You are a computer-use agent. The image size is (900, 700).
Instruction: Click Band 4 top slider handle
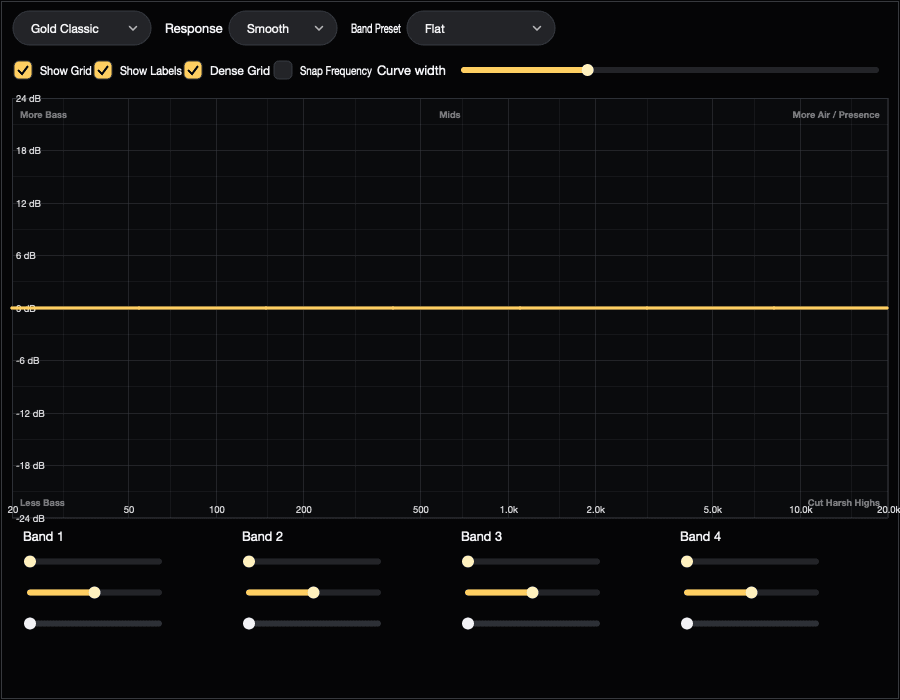coord(686,561)
